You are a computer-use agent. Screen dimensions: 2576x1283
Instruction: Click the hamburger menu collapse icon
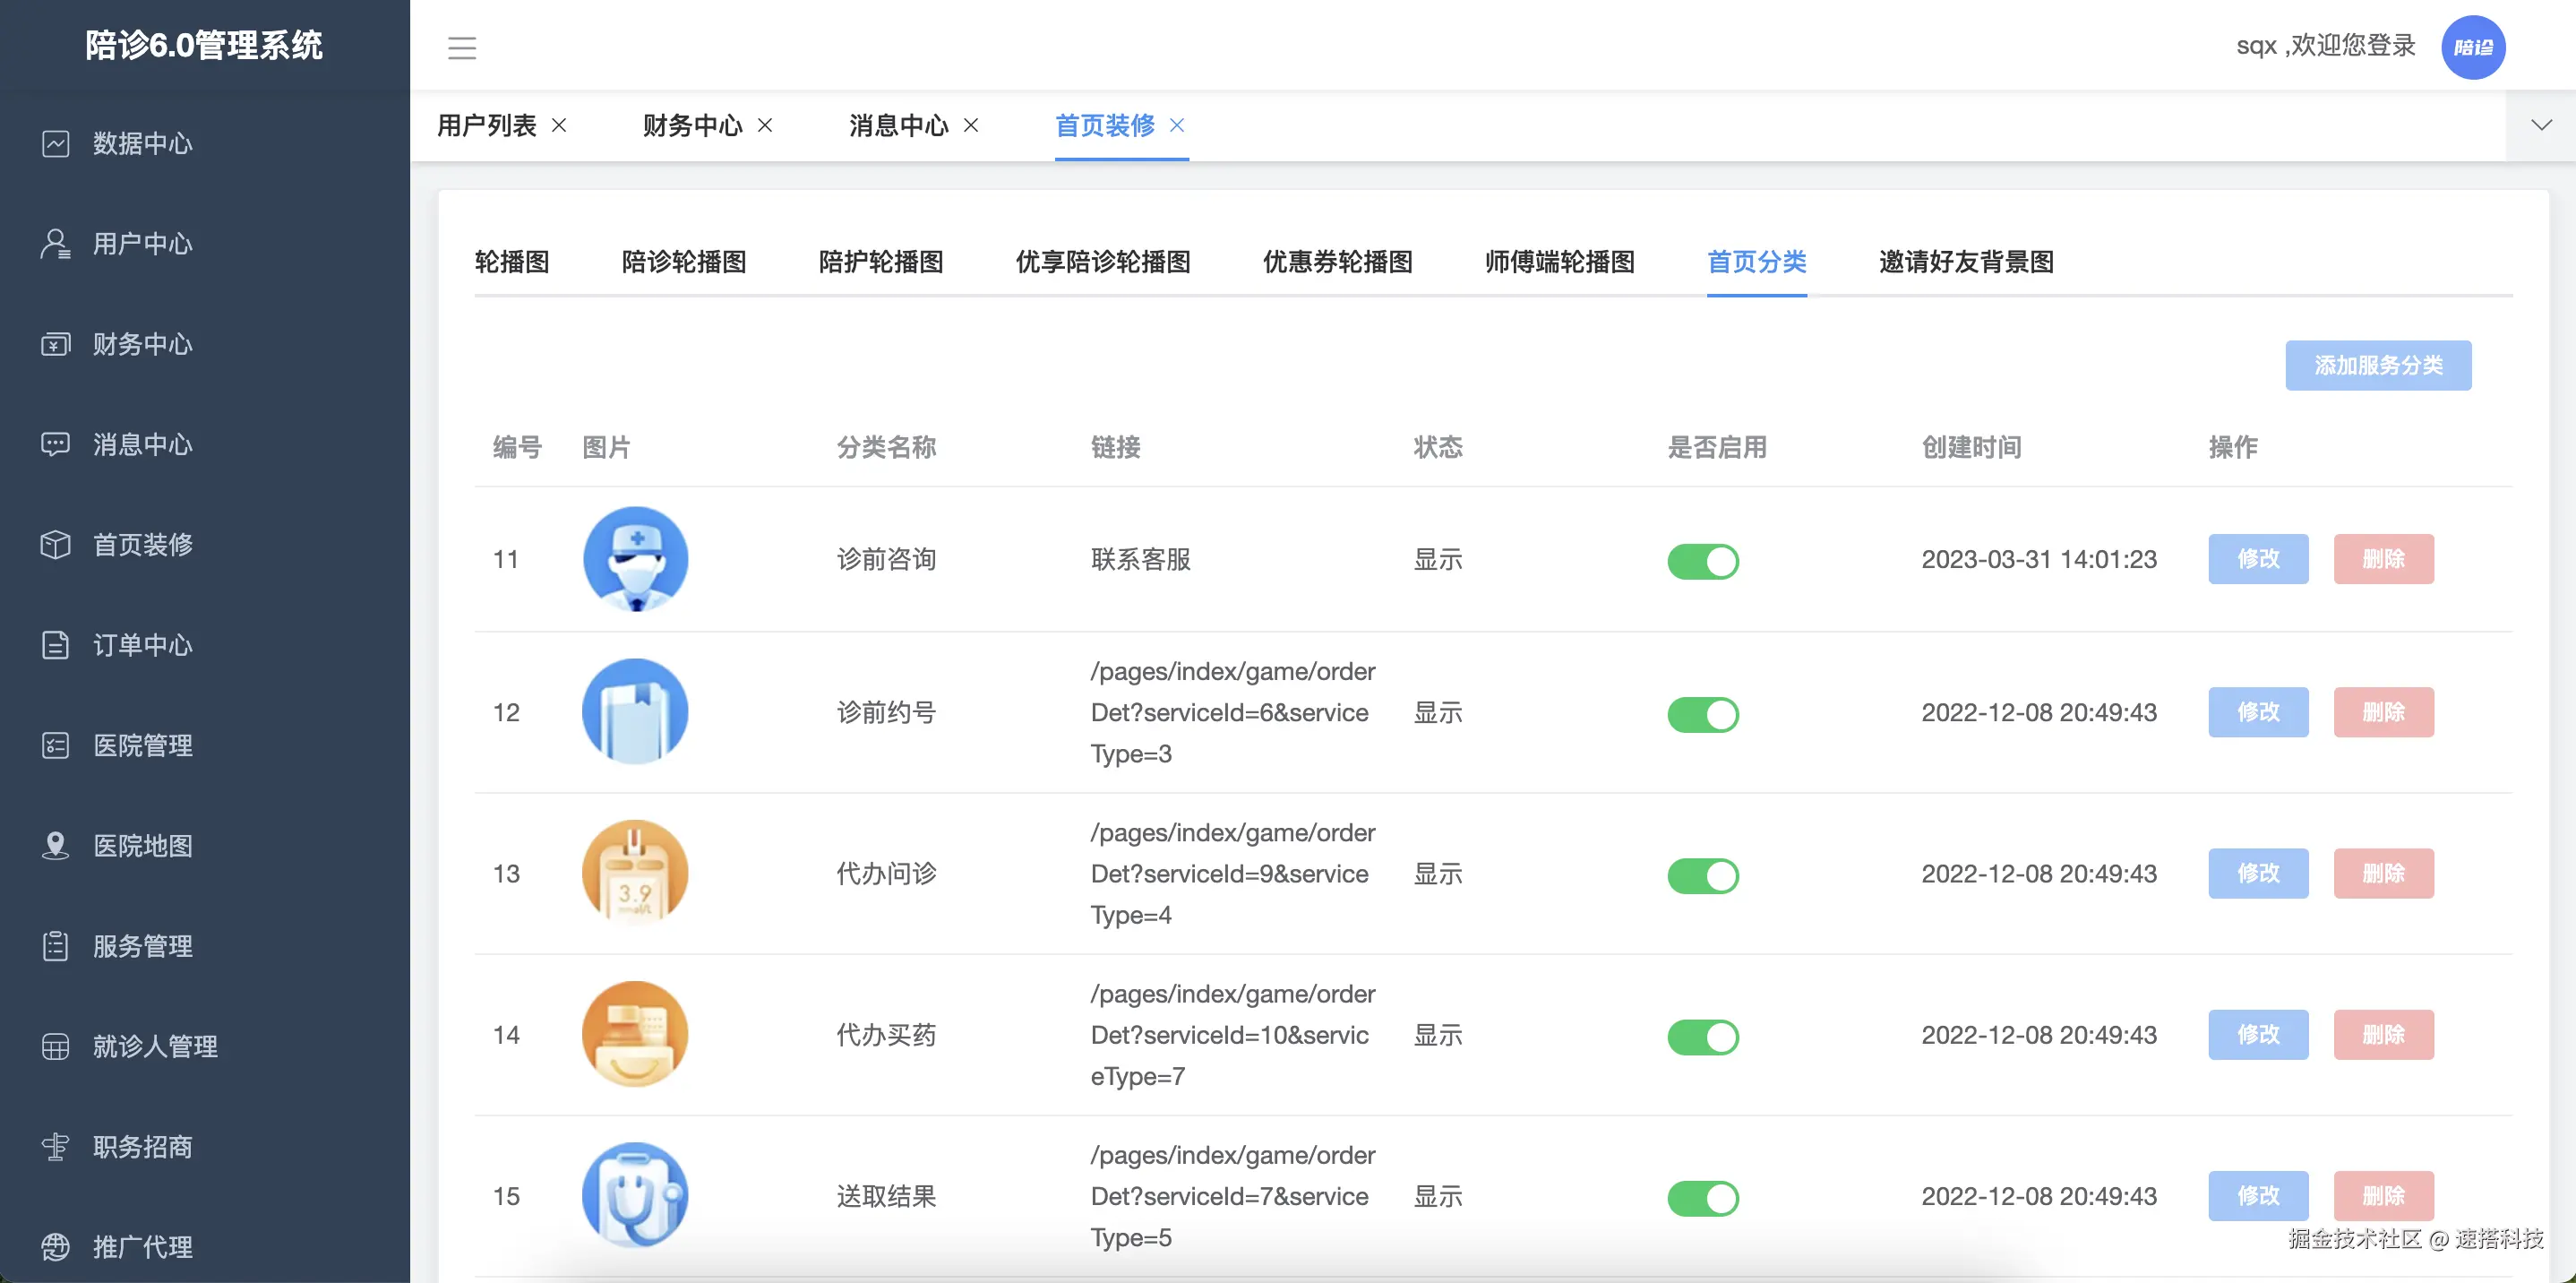point(461,47)
